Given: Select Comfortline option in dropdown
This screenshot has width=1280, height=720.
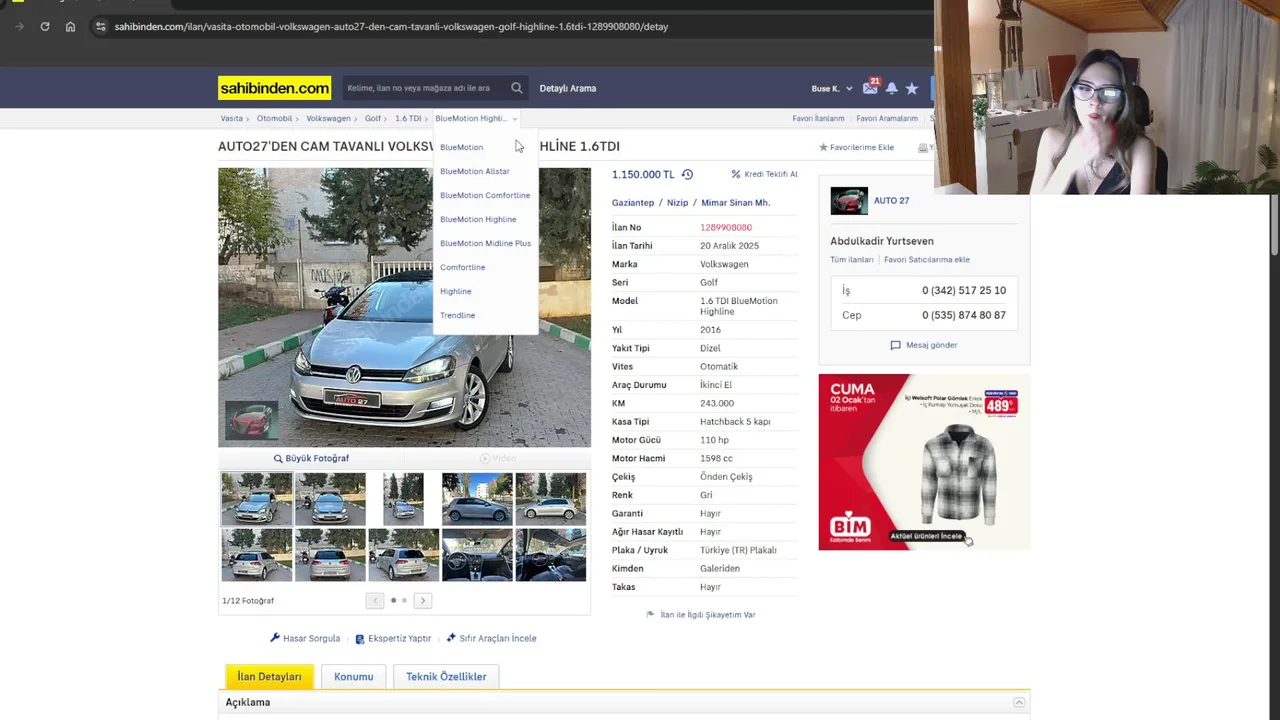Looking at the screenshot, I should point(462,267).
